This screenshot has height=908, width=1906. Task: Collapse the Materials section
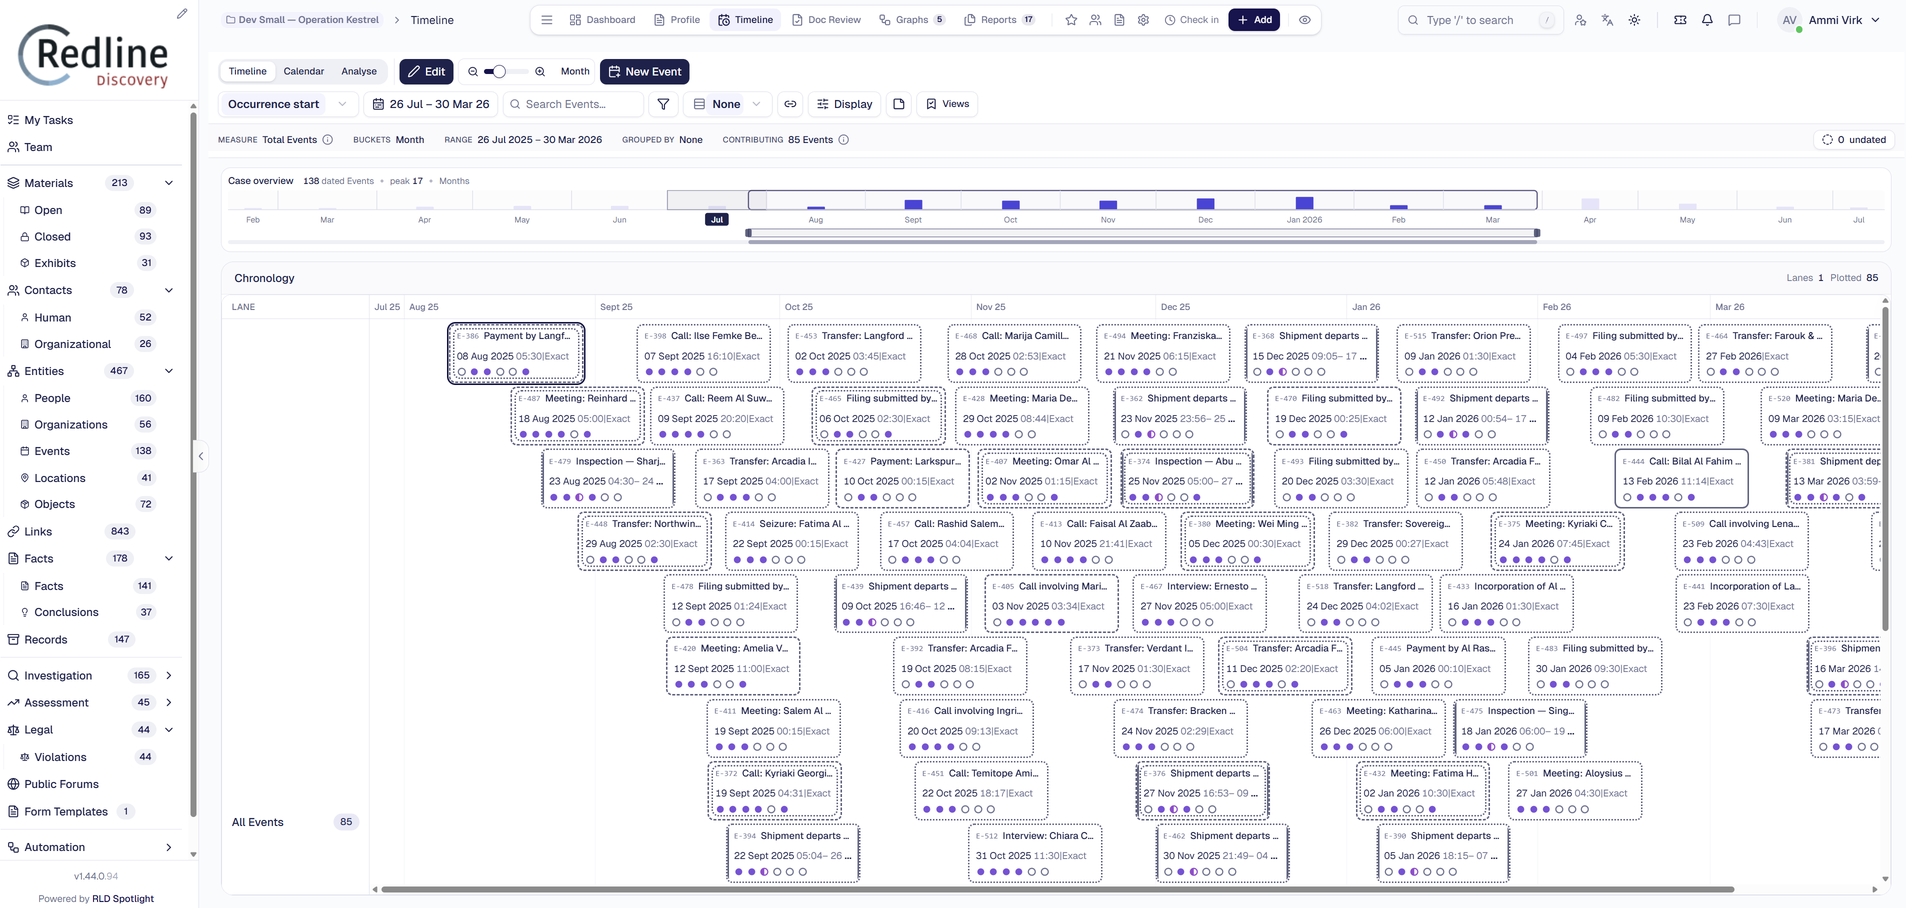[x=169, y=183]
